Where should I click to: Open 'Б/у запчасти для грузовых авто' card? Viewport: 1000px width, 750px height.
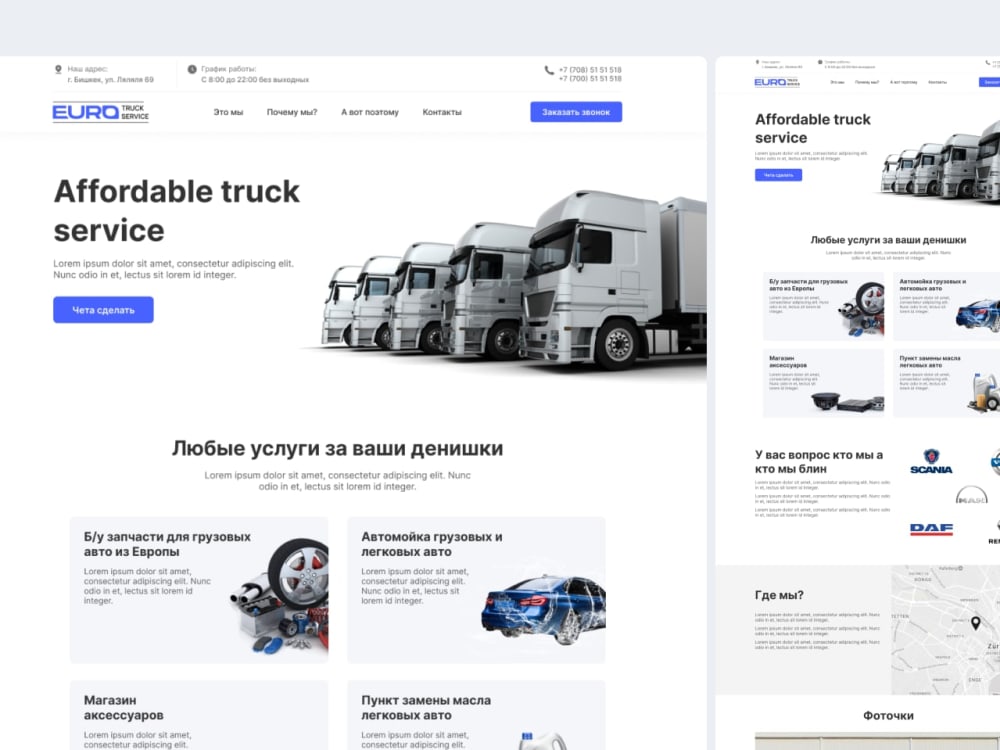point(199,590)
